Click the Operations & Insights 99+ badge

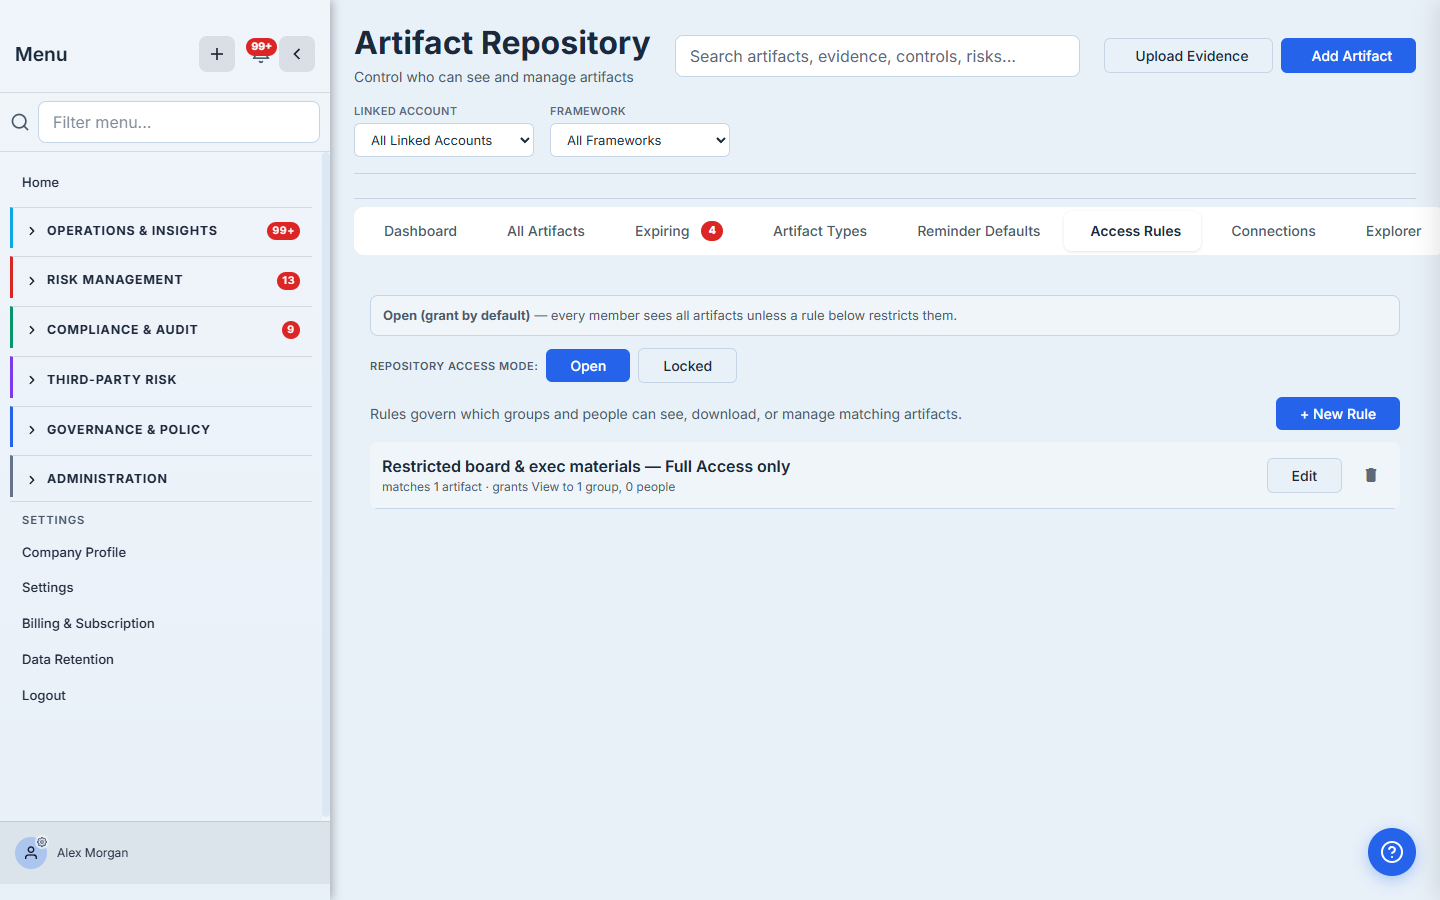coord(283,231)
